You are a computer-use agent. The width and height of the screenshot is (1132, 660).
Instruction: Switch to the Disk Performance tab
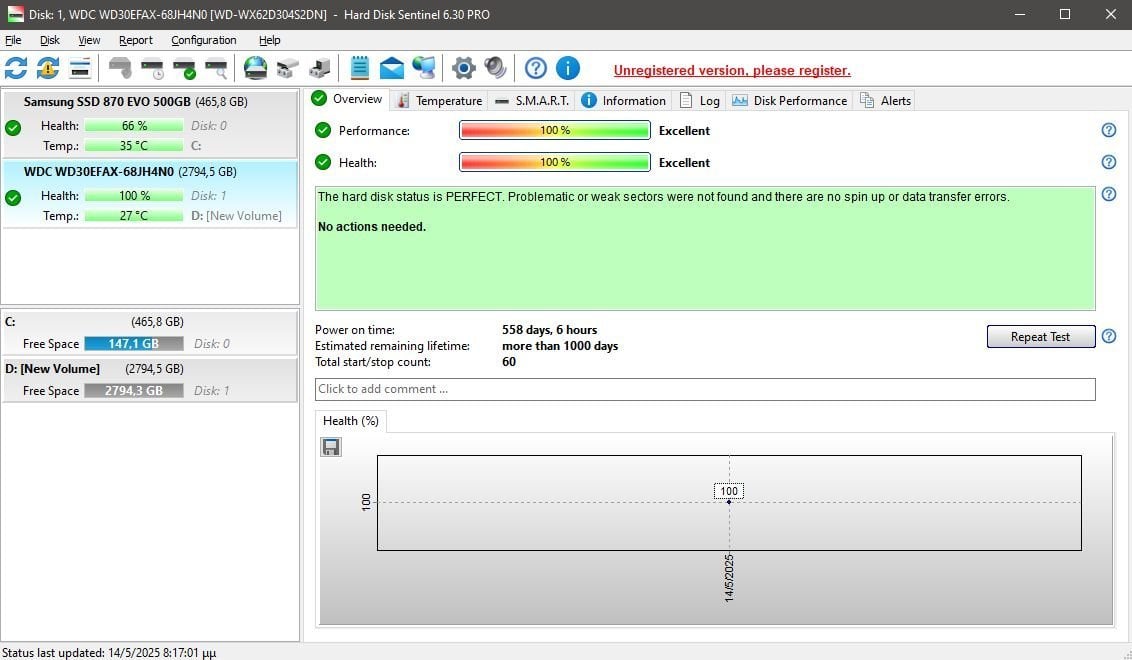pos(789,100)
